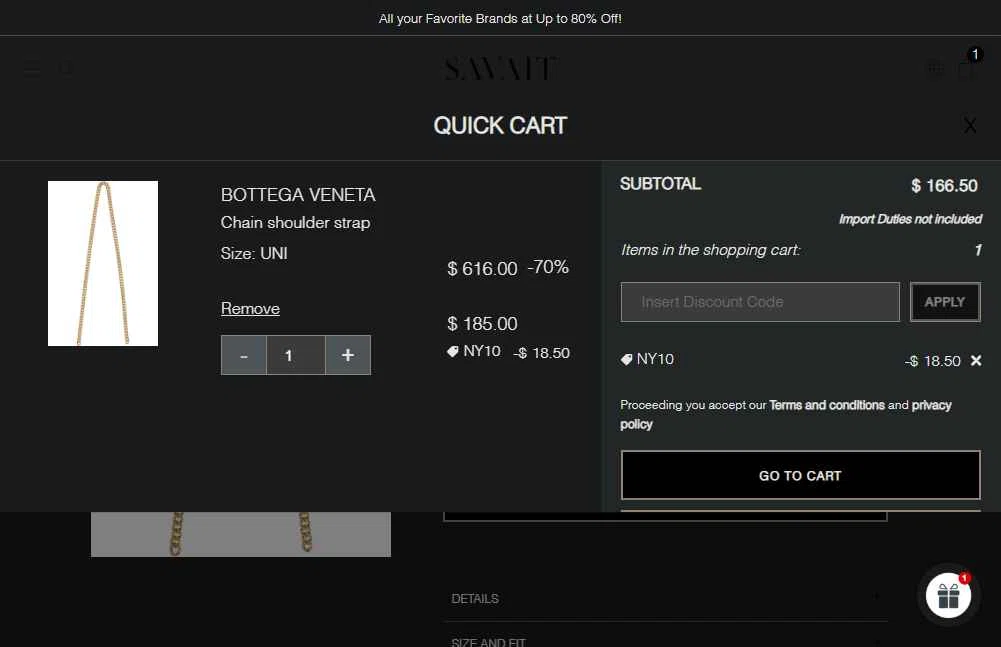This screenshot has width=1001, height=647.
Task: Click the NY10 tag under the item price
Action: tap(474, 351)
